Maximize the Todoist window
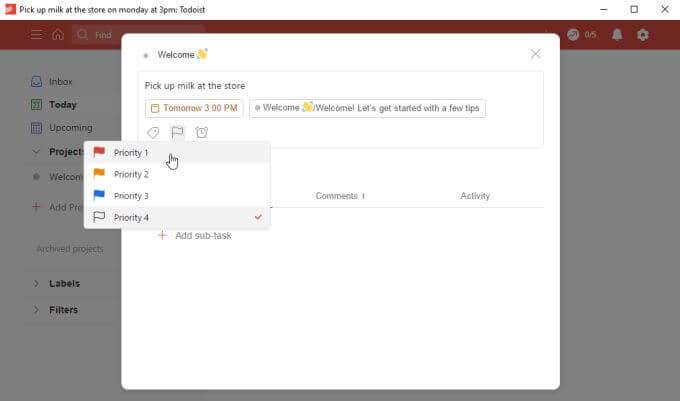The image size is (680, 401). pos(634,9)
